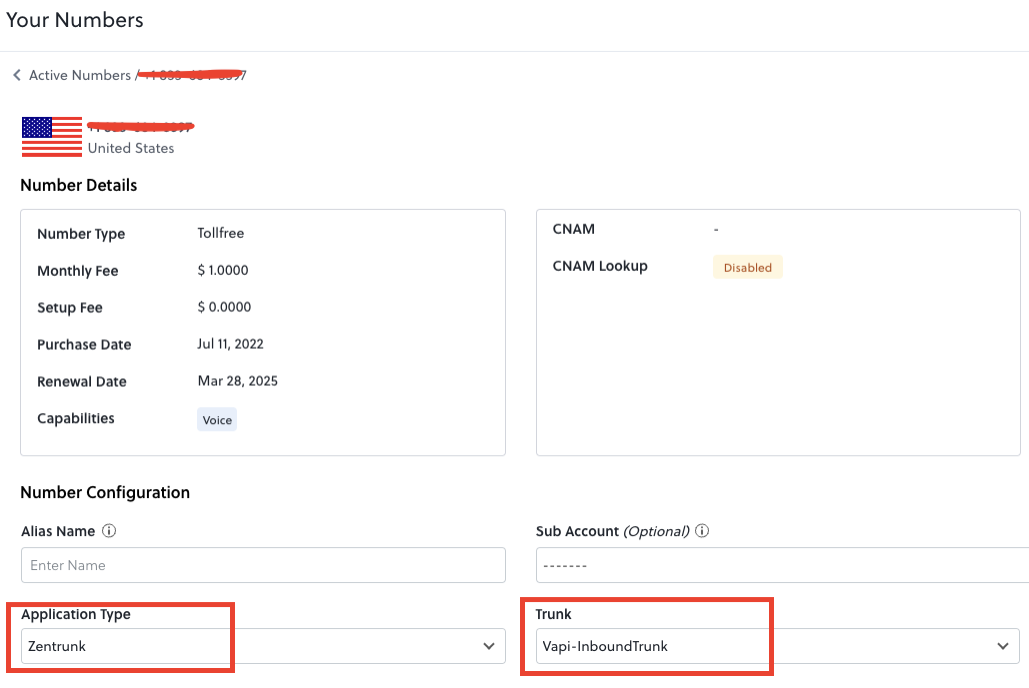1029x688 pixels.
Task: Open the Application Type dropdown
Action: click(x=262, y=646)
